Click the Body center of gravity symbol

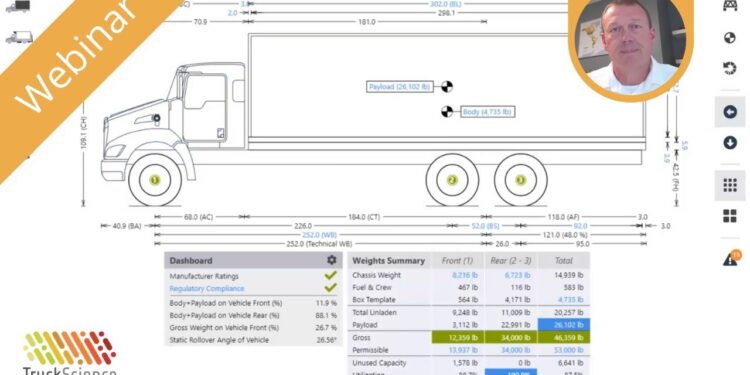(447, 112)
